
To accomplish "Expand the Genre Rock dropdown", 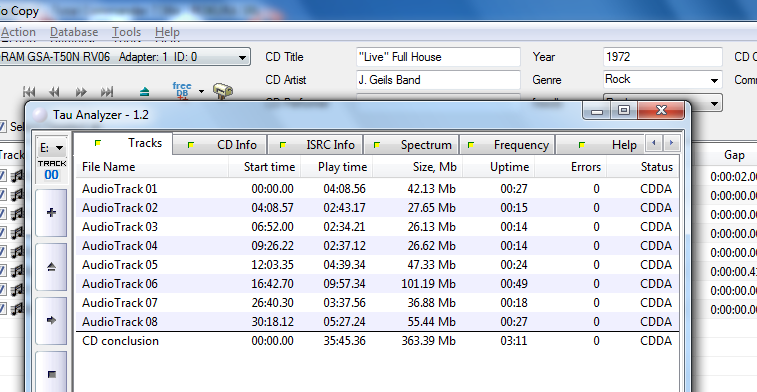I will (x=714, y=80).
